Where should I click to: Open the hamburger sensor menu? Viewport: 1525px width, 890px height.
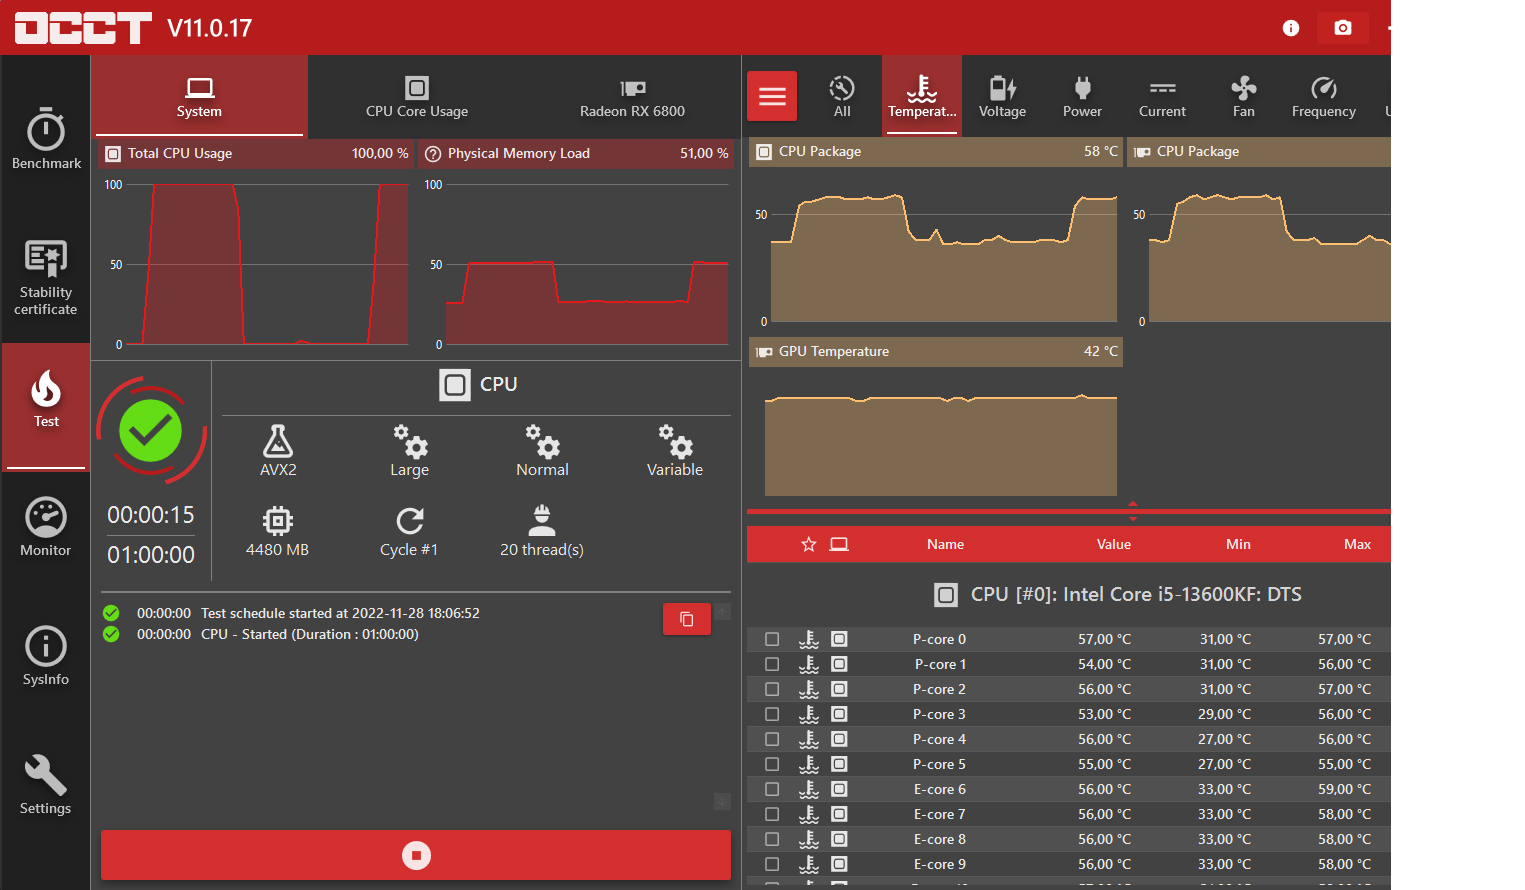pos(772,96)
